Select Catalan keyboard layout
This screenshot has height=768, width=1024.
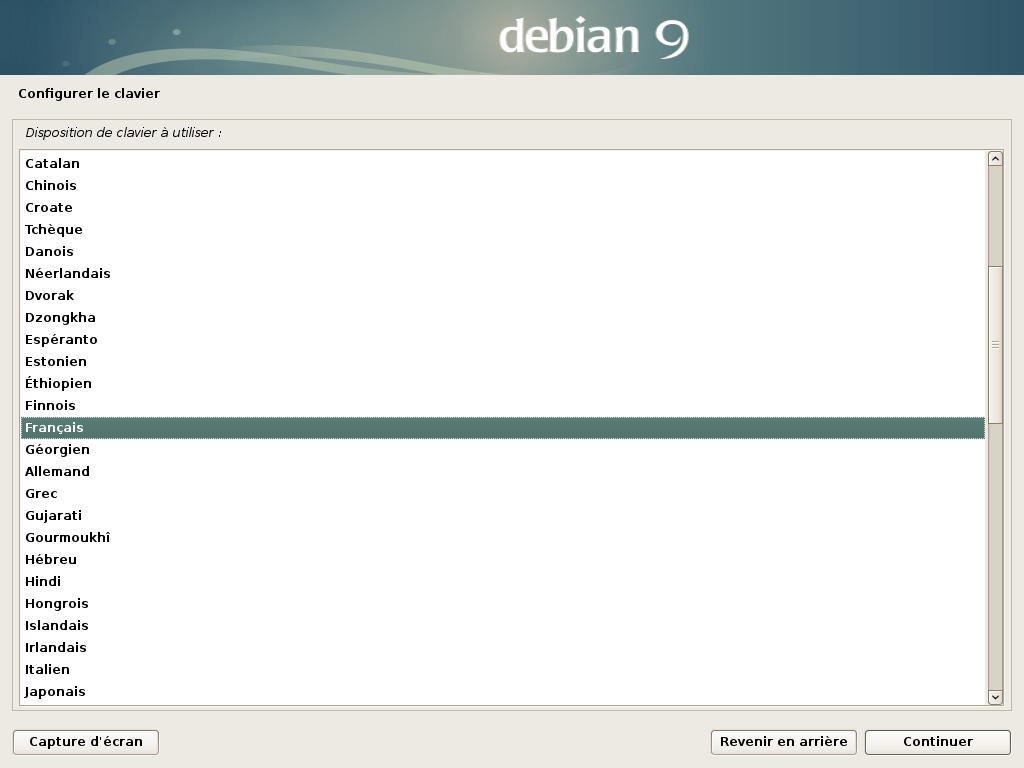coord(502,163)
